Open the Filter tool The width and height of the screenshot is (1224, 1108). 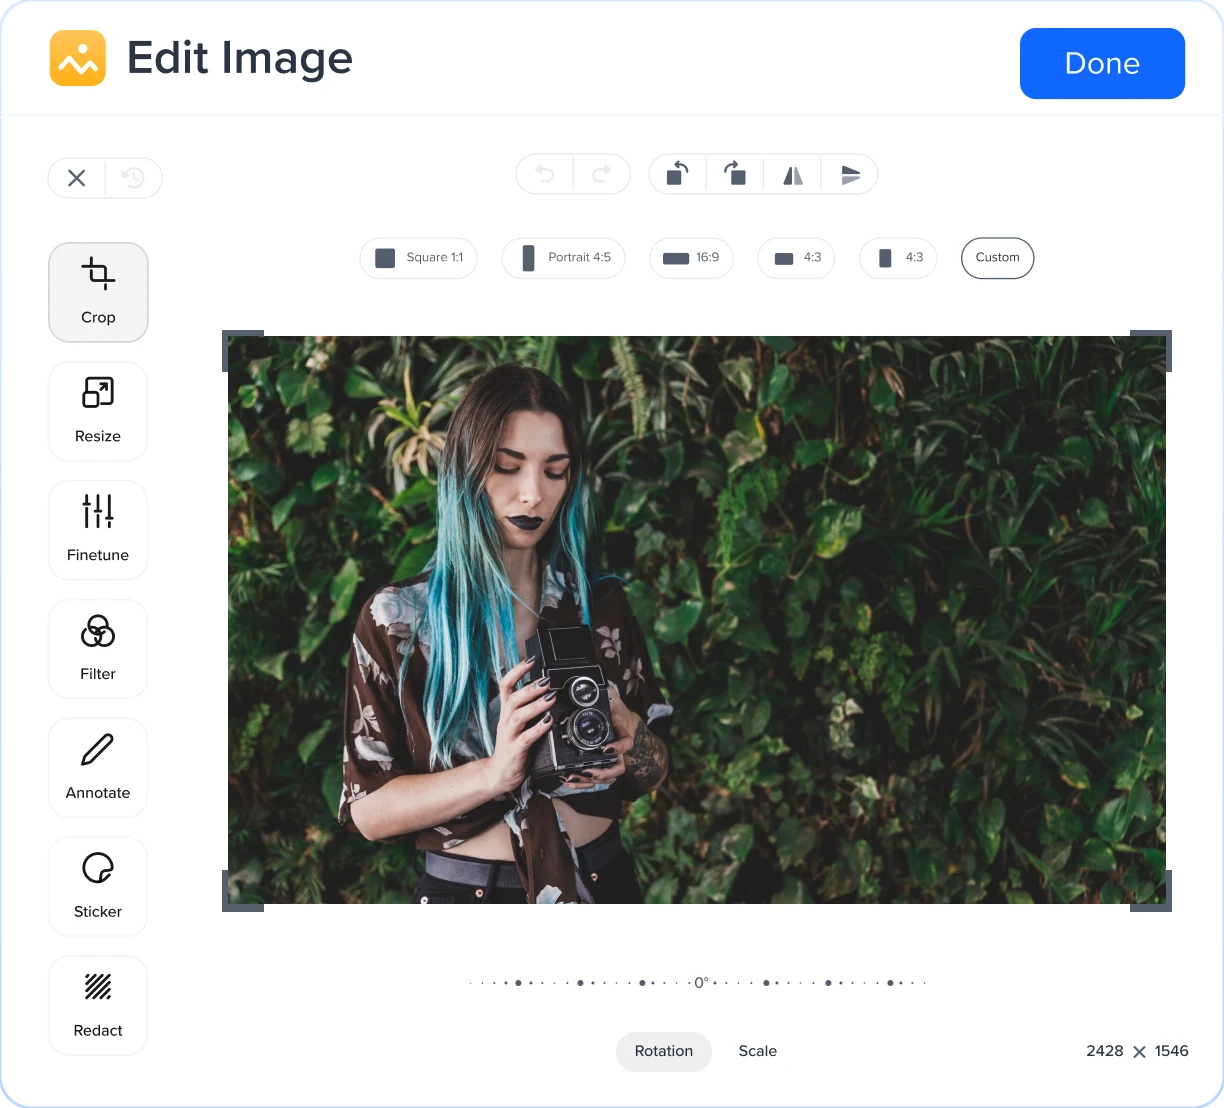98,649
